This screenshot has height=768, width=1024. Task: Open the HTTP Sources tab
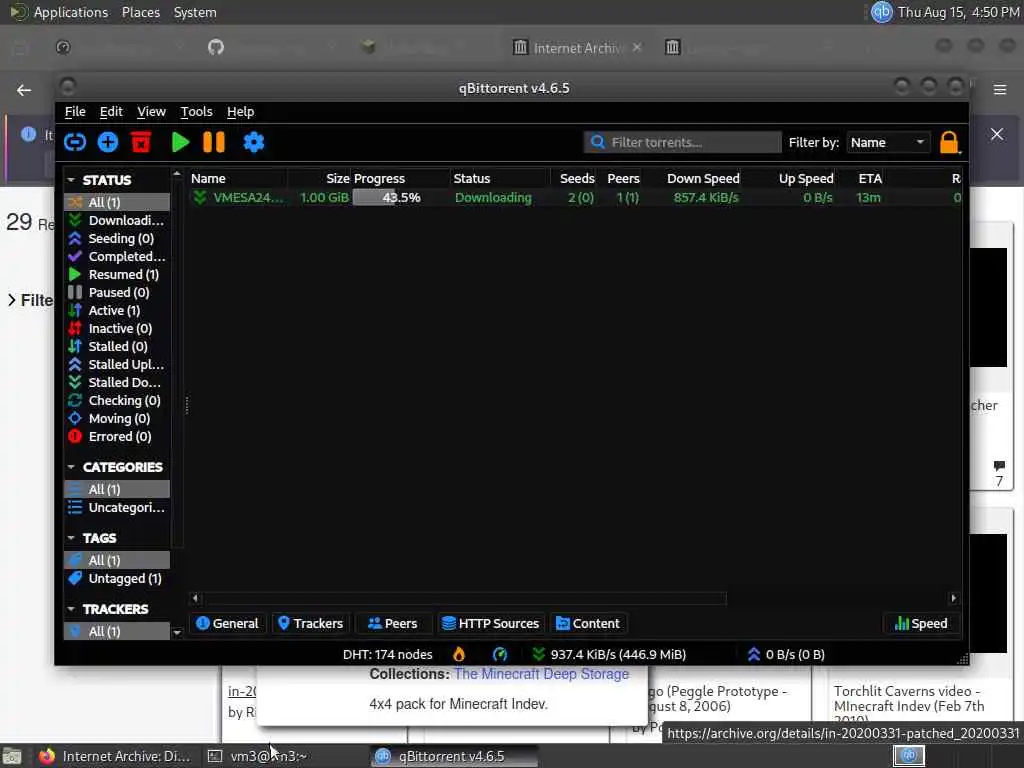tap(490, 624)
